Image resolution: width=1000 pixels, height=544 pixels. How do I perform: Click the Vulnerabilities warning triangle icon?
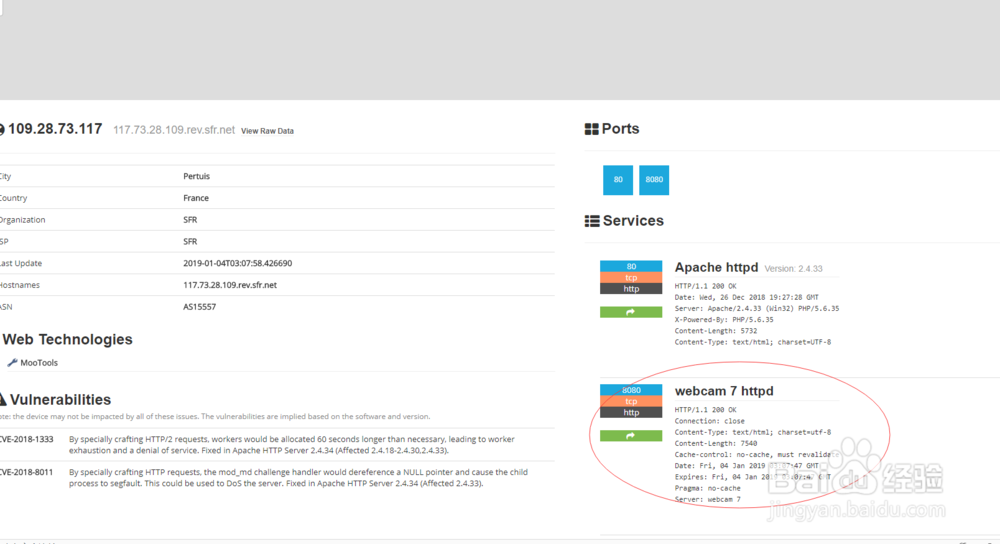(x=2, y=400)
